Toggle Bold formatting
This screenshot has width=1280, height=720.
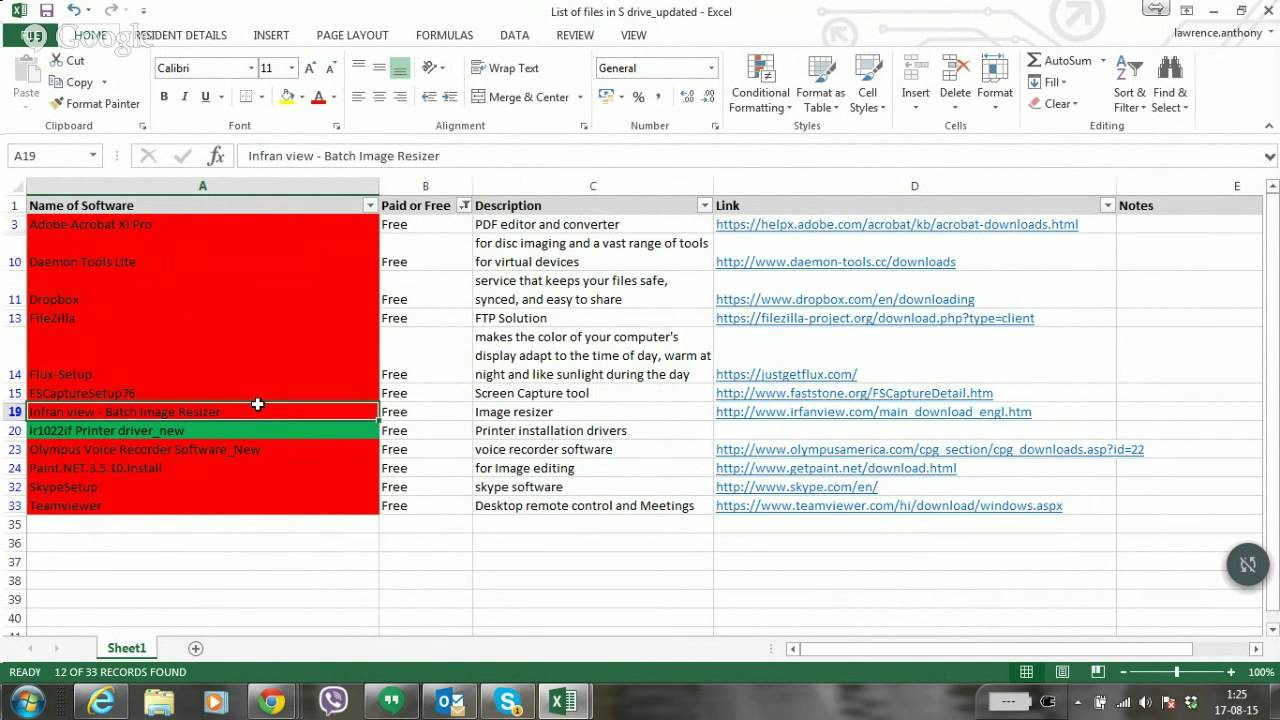coord(164,97)
